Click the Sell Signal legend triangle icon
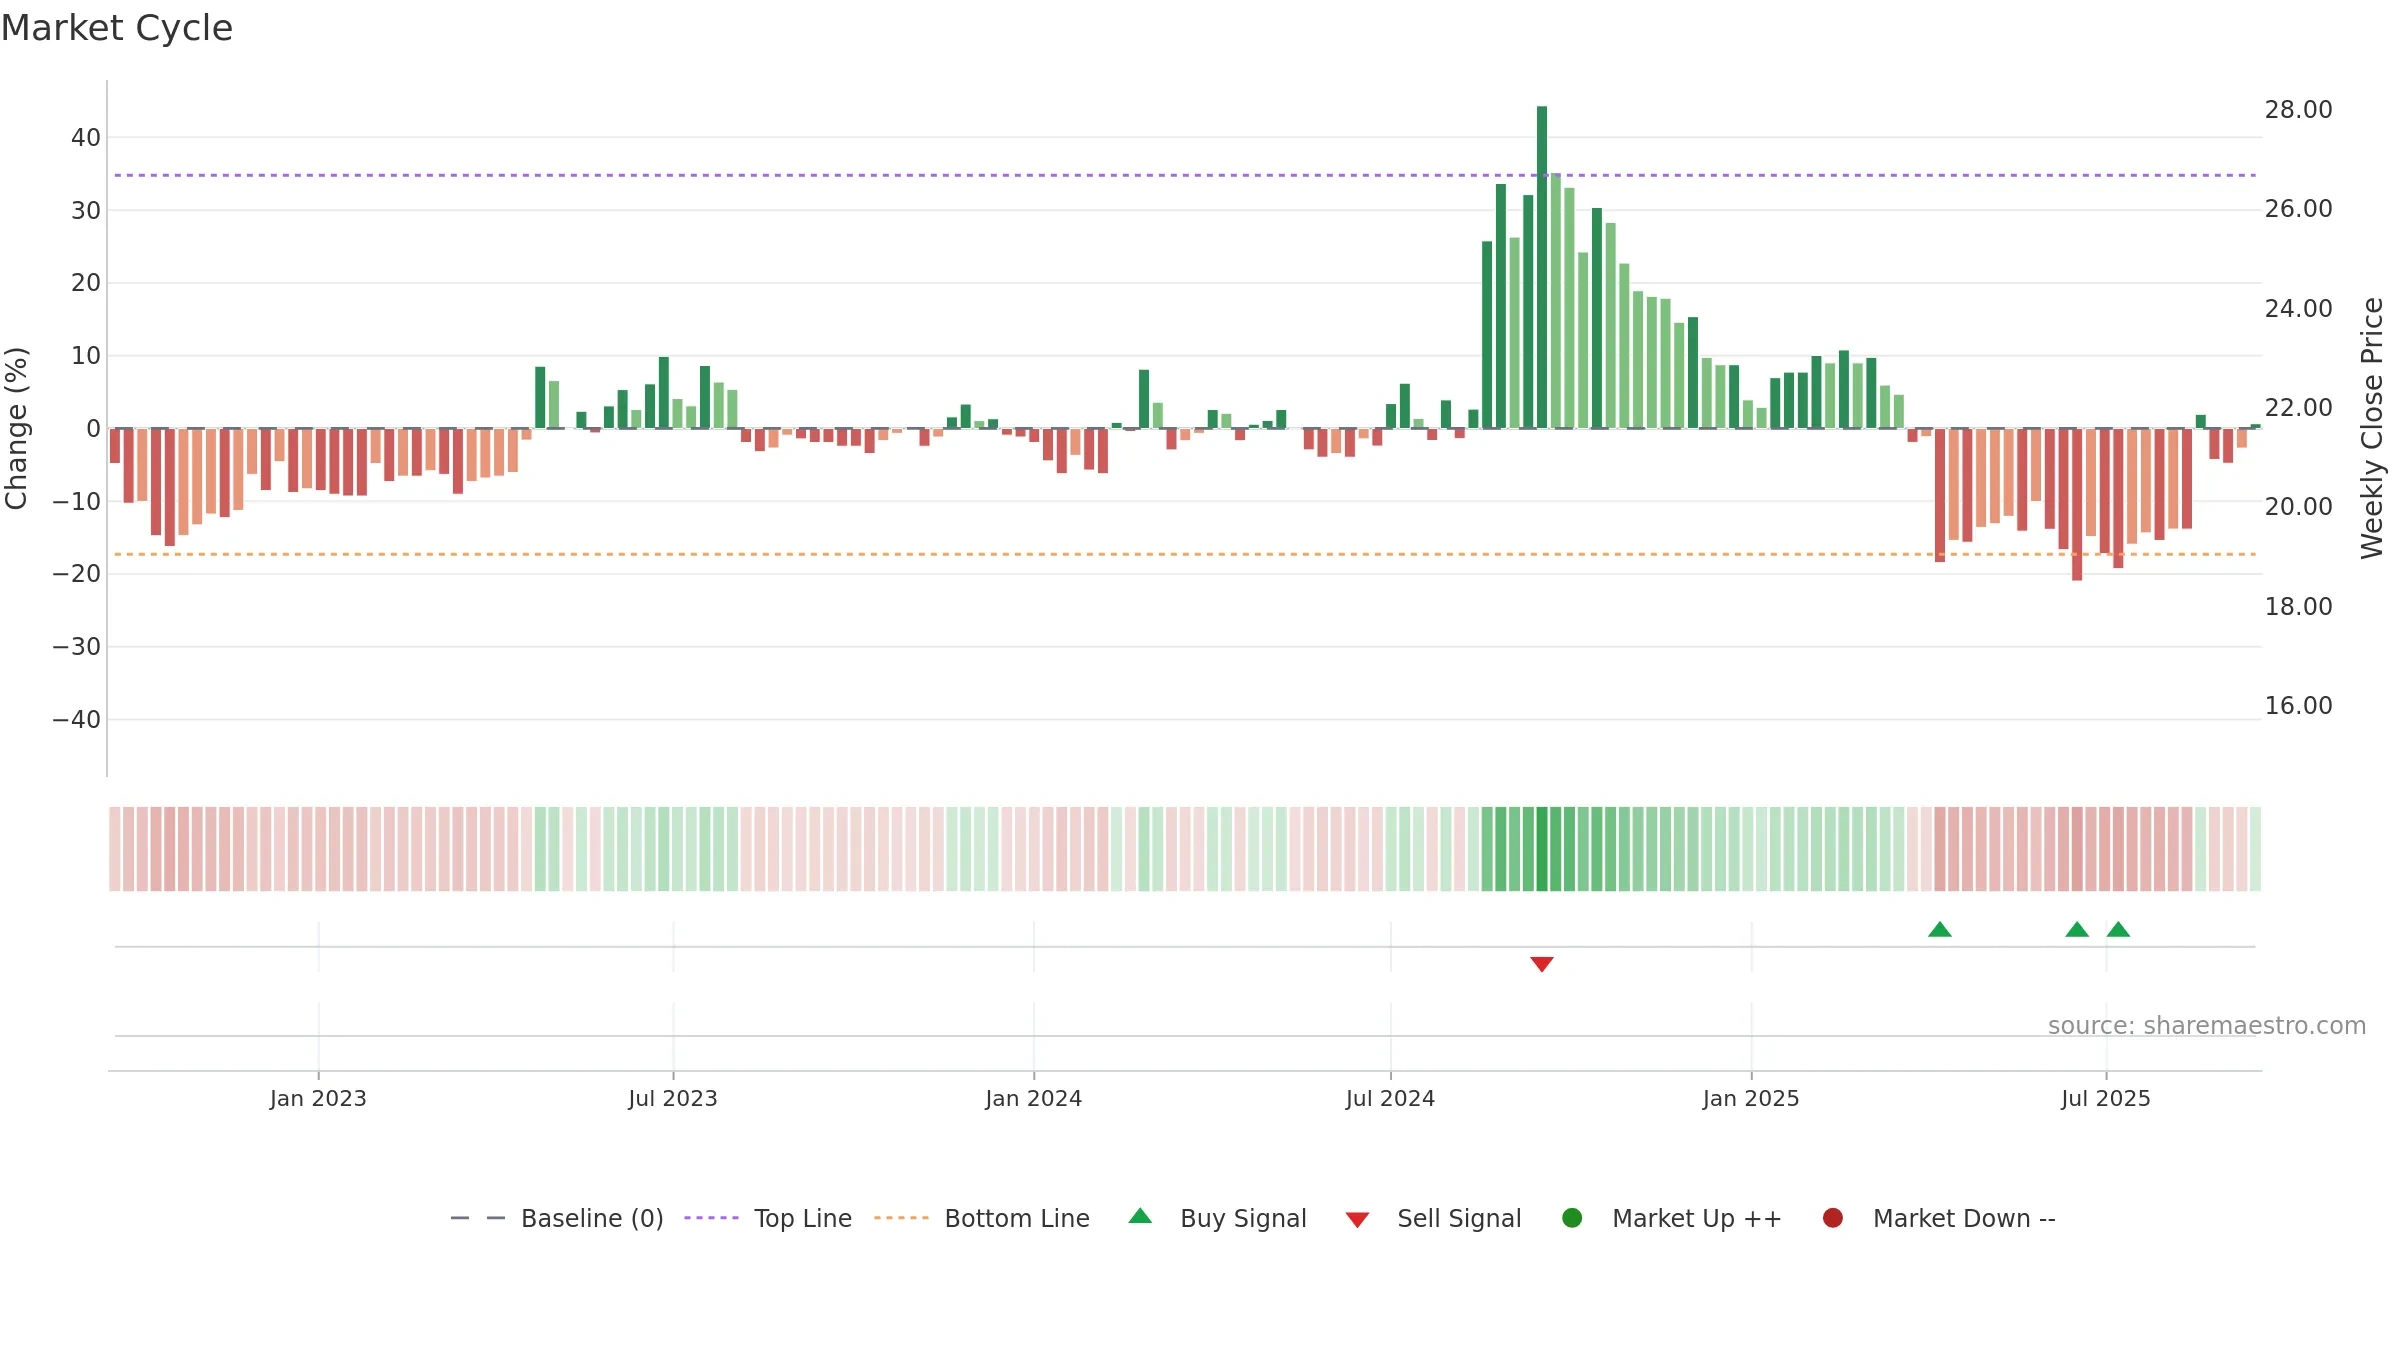This screenshot has width=2400, height=1350. click(1357, 1220)
